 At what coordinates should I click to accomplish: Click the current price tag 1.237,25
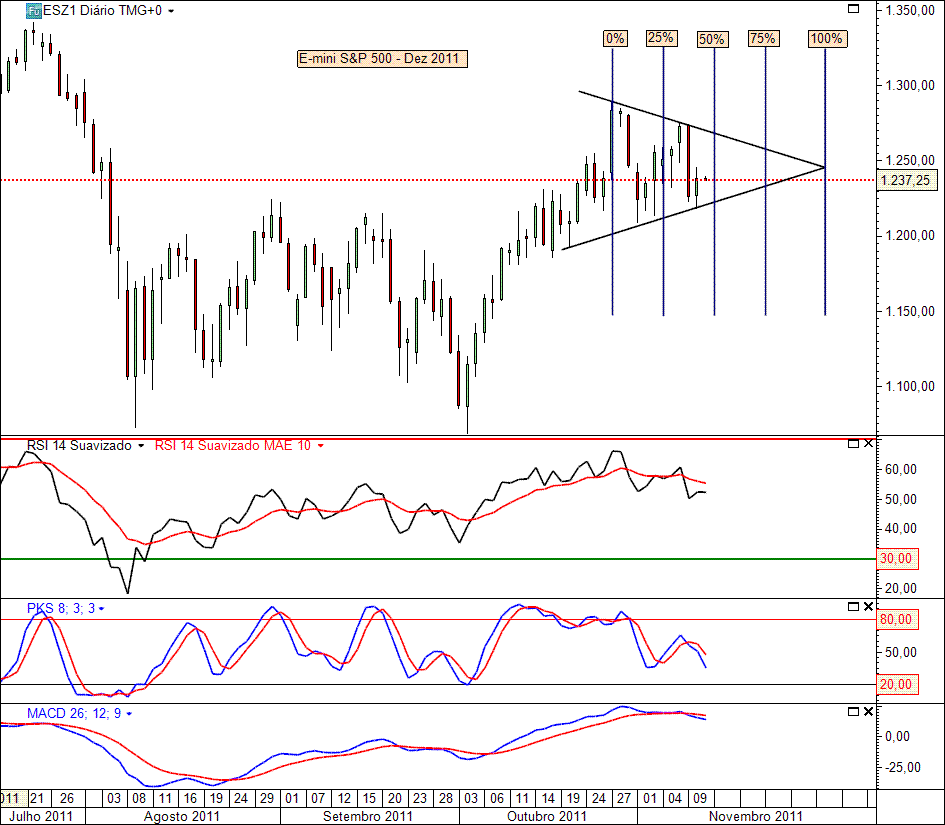[x=906, y=180]
